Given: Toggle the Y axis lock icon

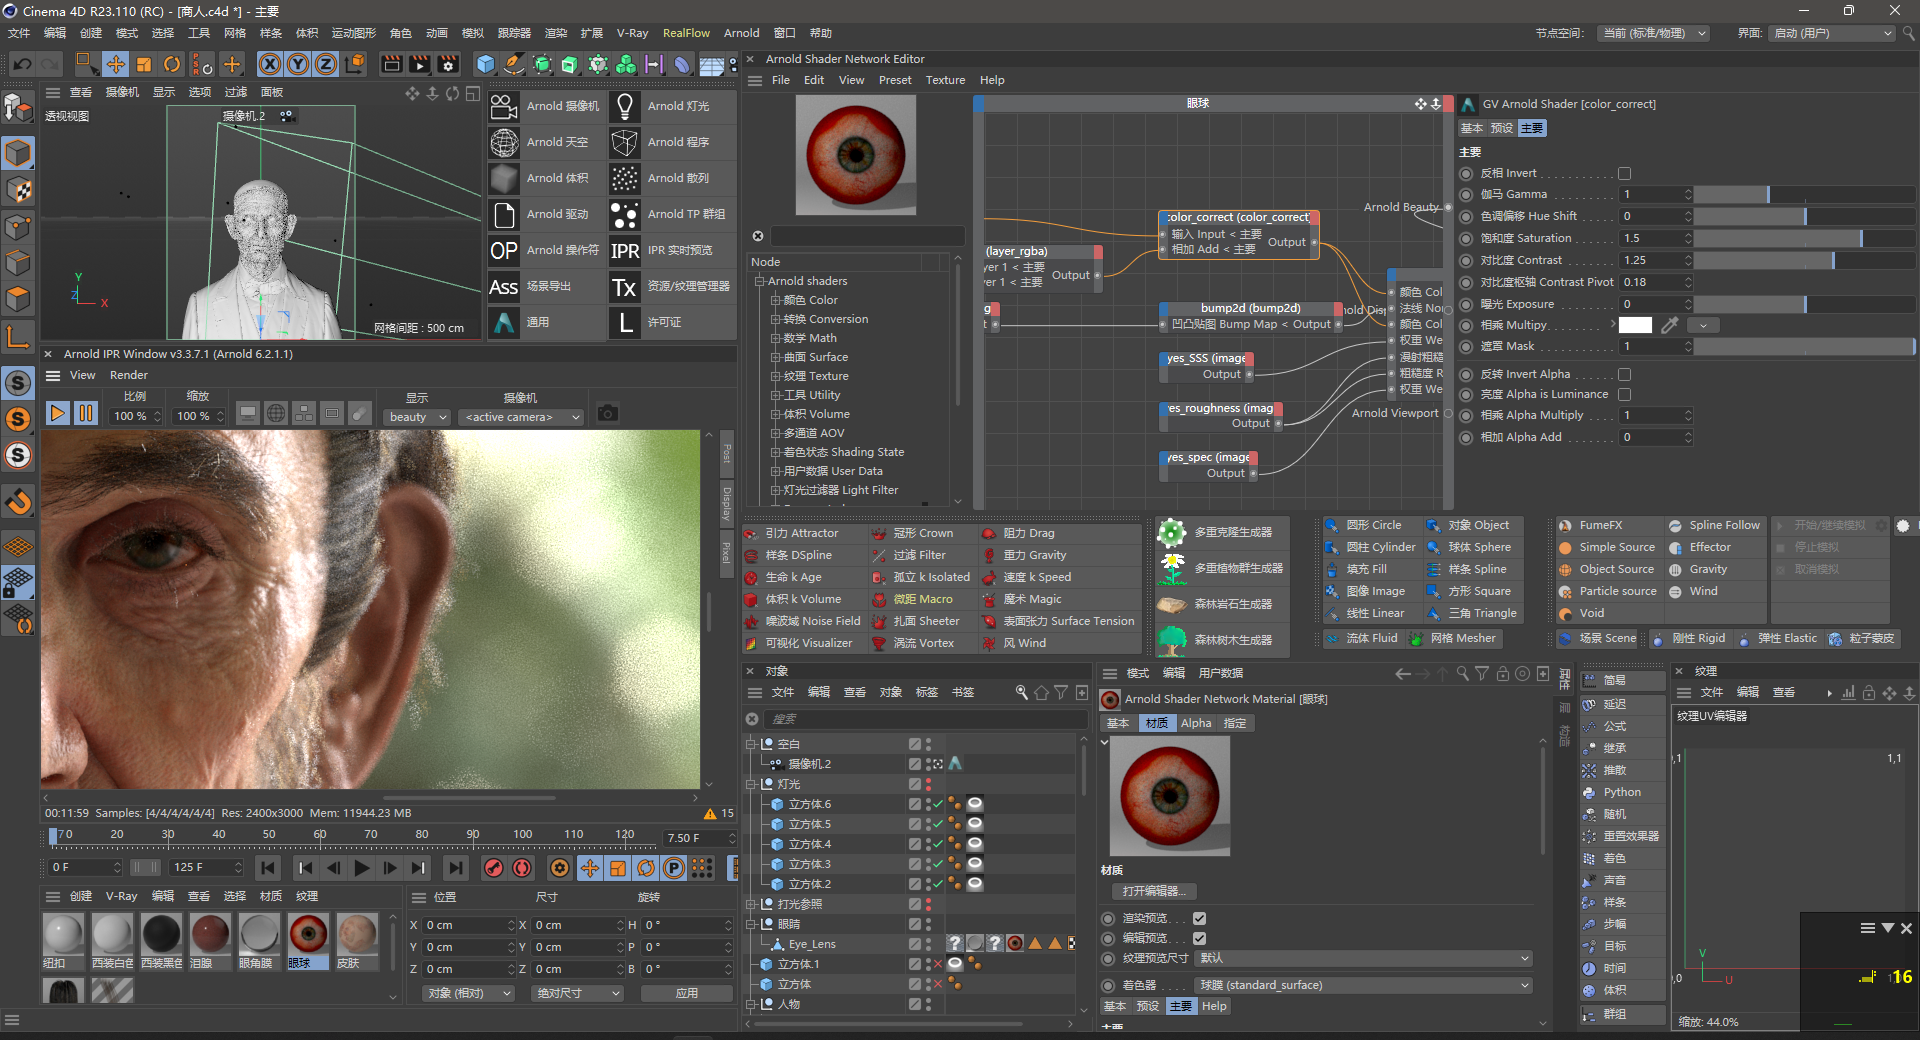Looking at the screenshot, I should [298, 65].
